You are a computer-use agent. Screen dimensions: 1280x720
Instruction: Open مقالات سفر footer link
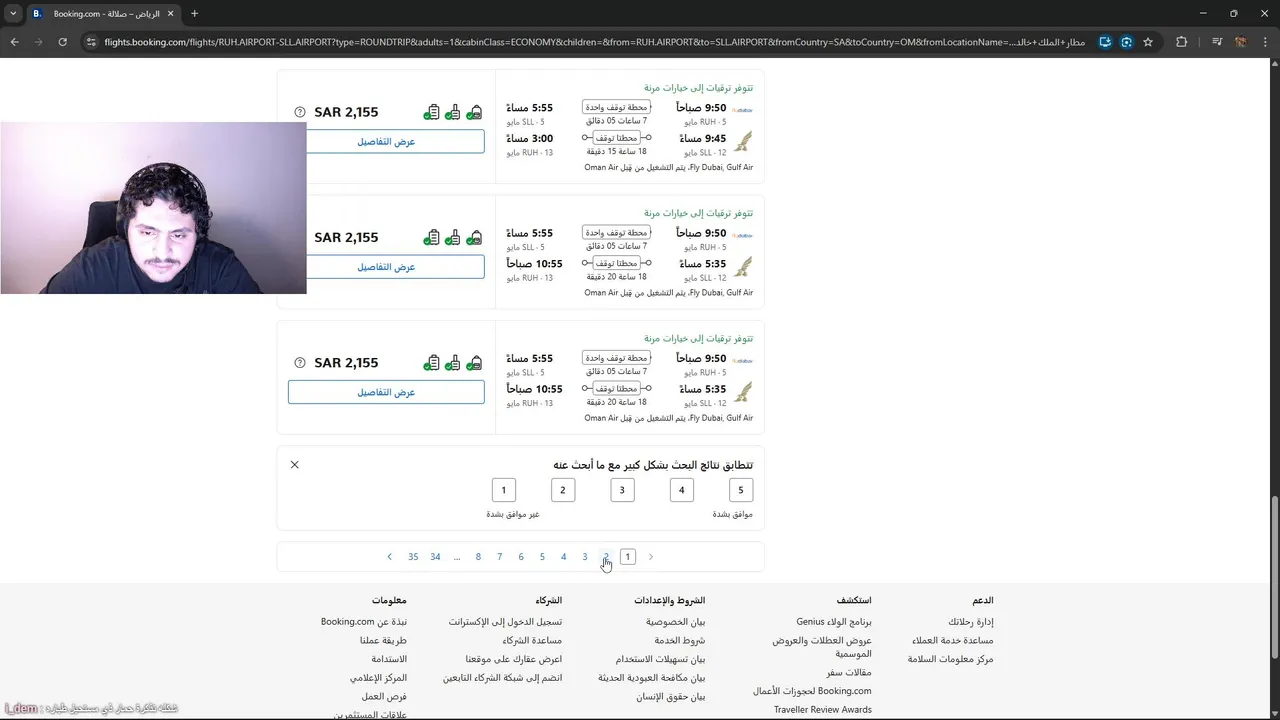click(x=849, y=672)
